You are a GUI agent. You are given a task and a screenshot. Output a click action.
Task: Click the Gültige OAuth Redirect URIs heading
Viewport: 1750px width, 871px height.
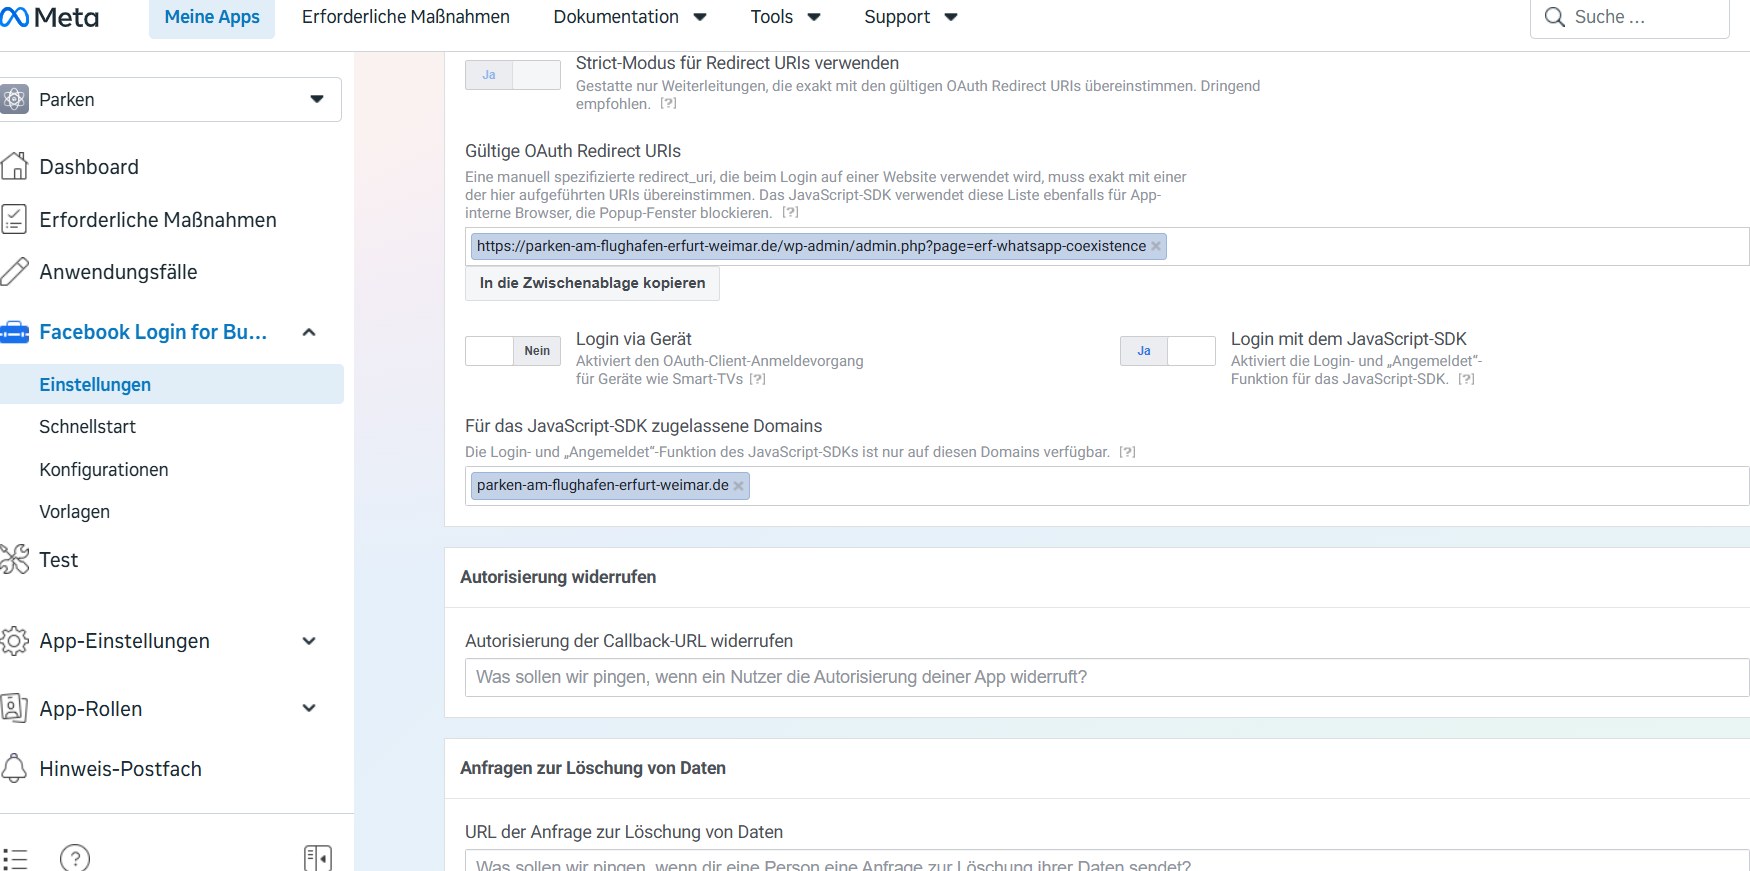coord(573,151)
